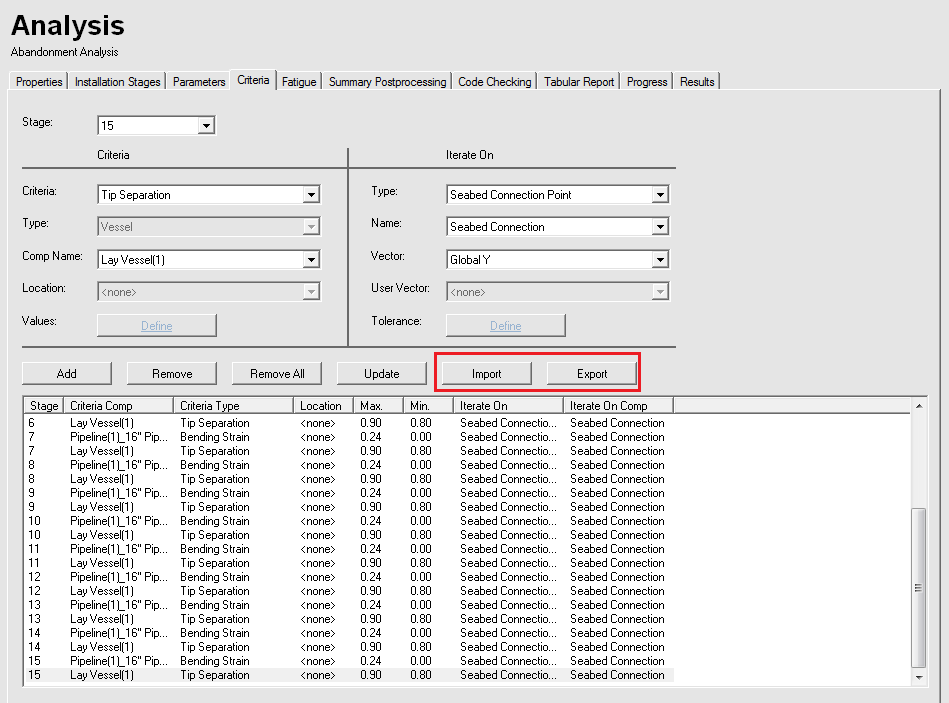The height and width of the screenshot is (703, 949).
Task: Open the Seabed Connection Name dropdown
Action: (x=659, y=227)
